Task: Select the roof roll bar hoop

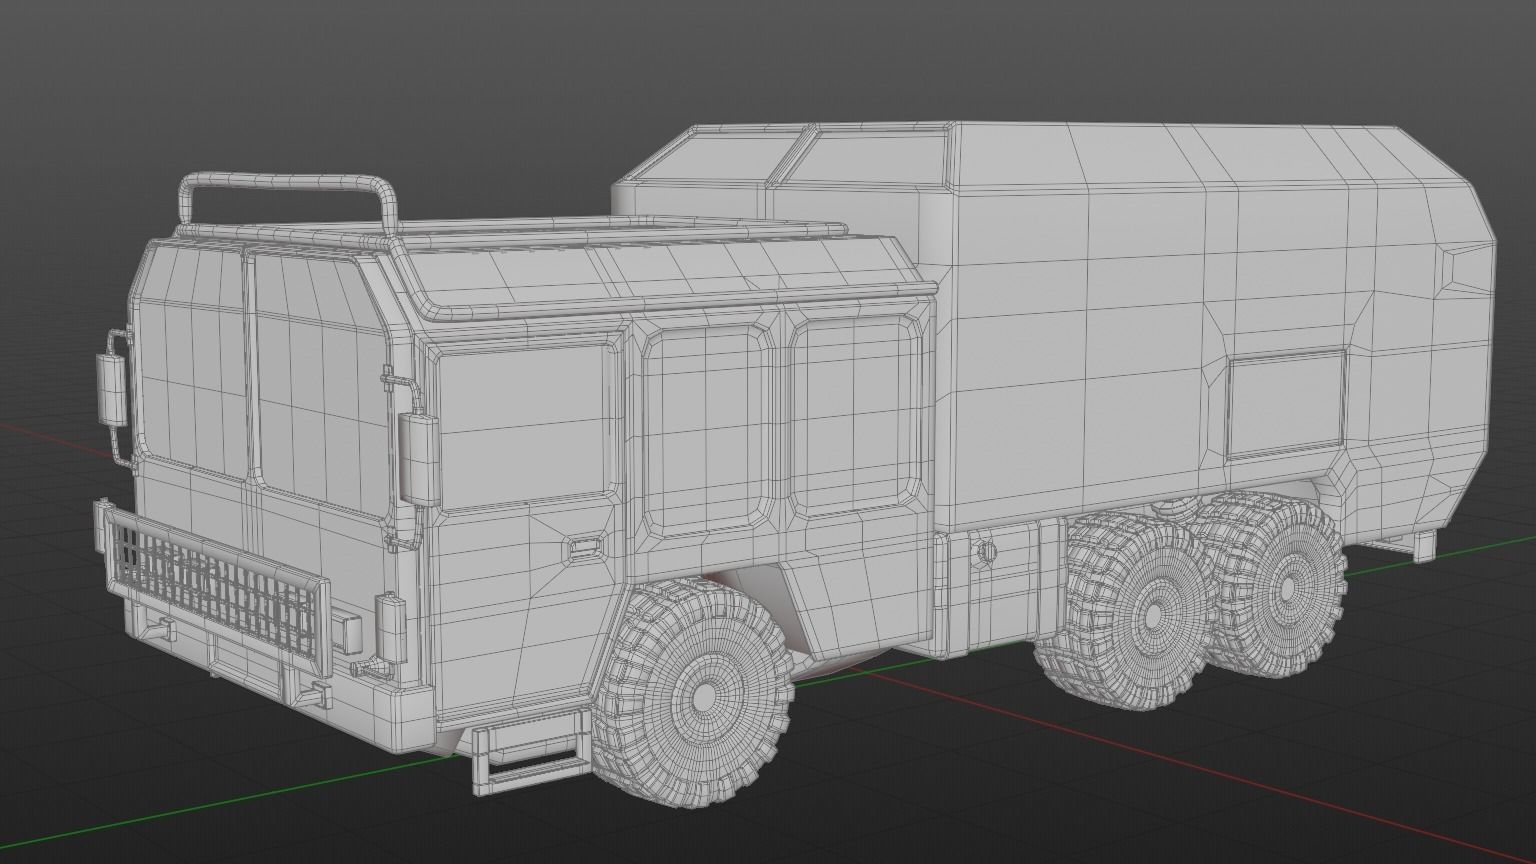Action: coord(290,205)
